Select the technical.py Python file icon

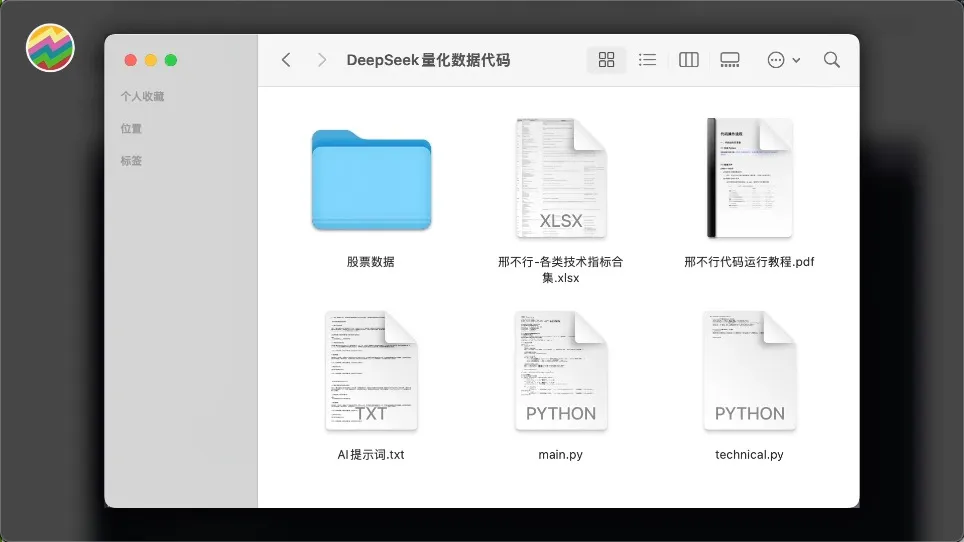point(749,371)
